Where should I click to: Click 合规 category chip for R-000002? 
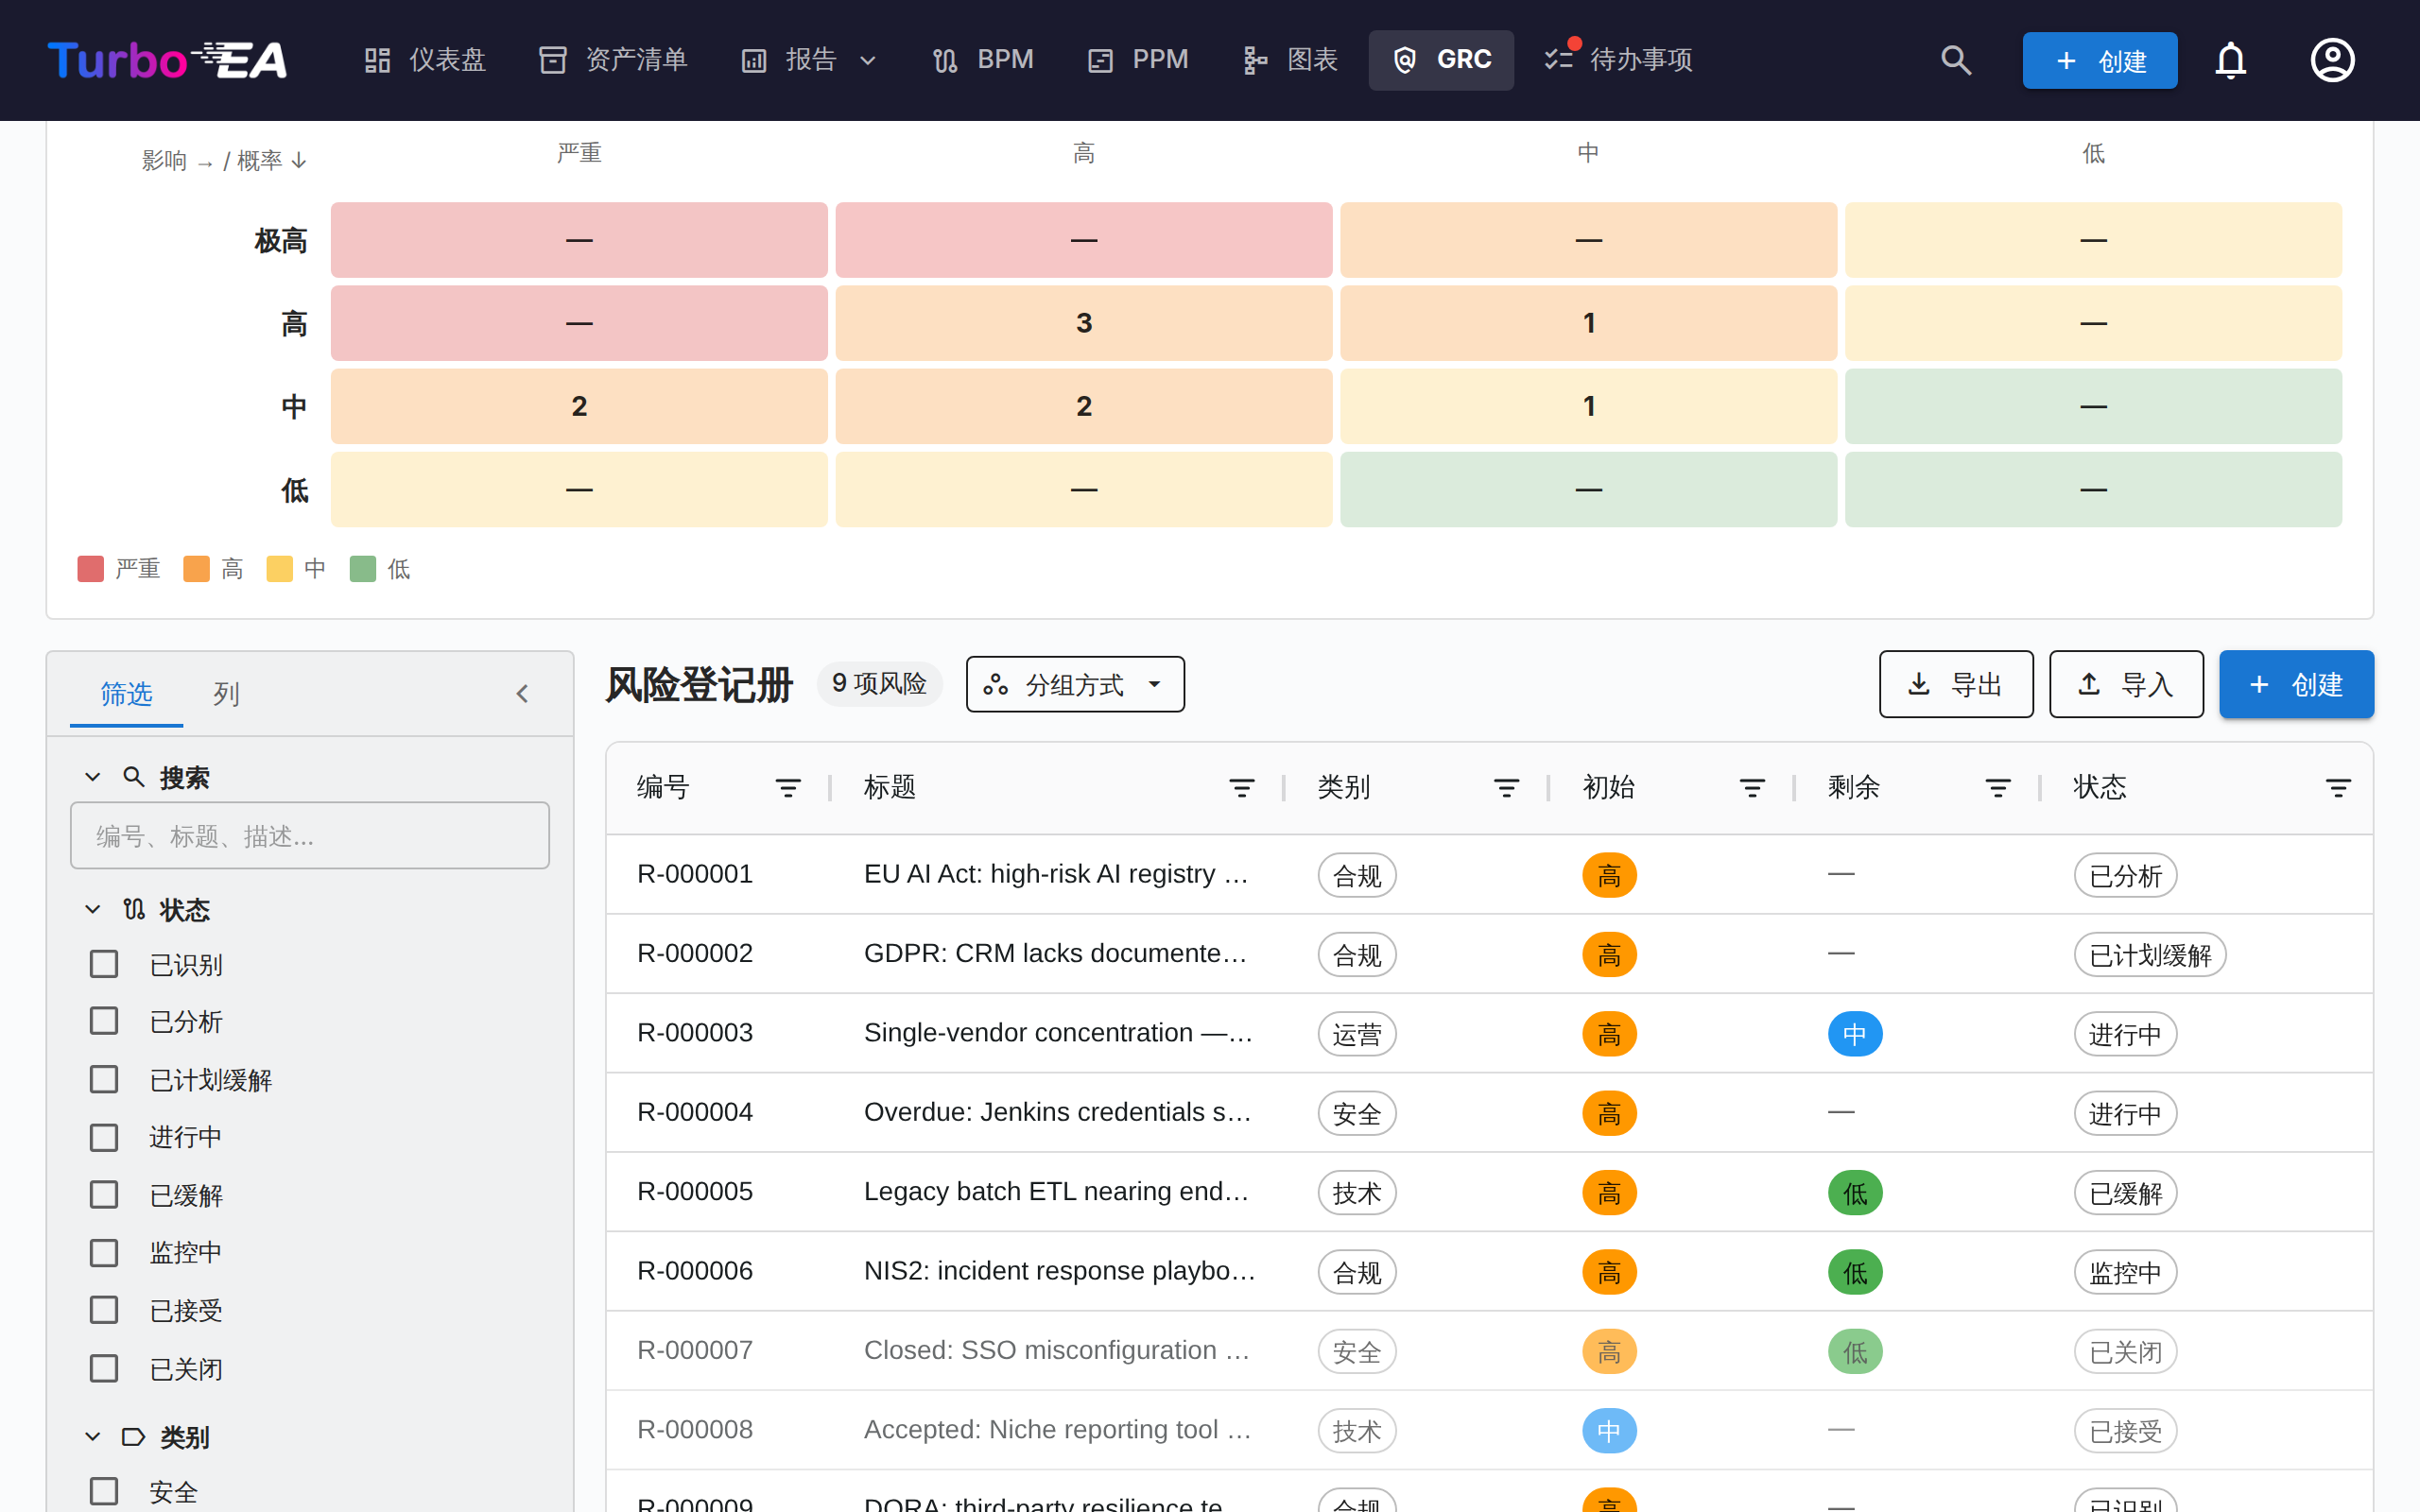click(1357, 955)
